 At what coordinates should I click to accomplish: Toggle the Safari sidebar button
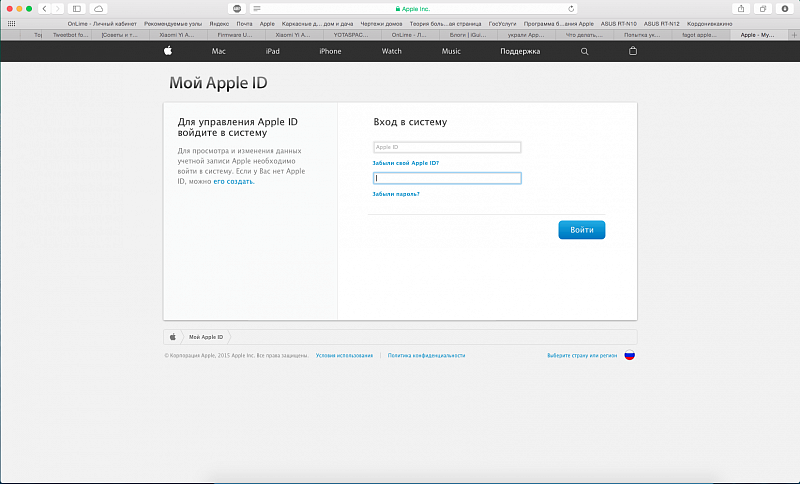pos(77,8)
